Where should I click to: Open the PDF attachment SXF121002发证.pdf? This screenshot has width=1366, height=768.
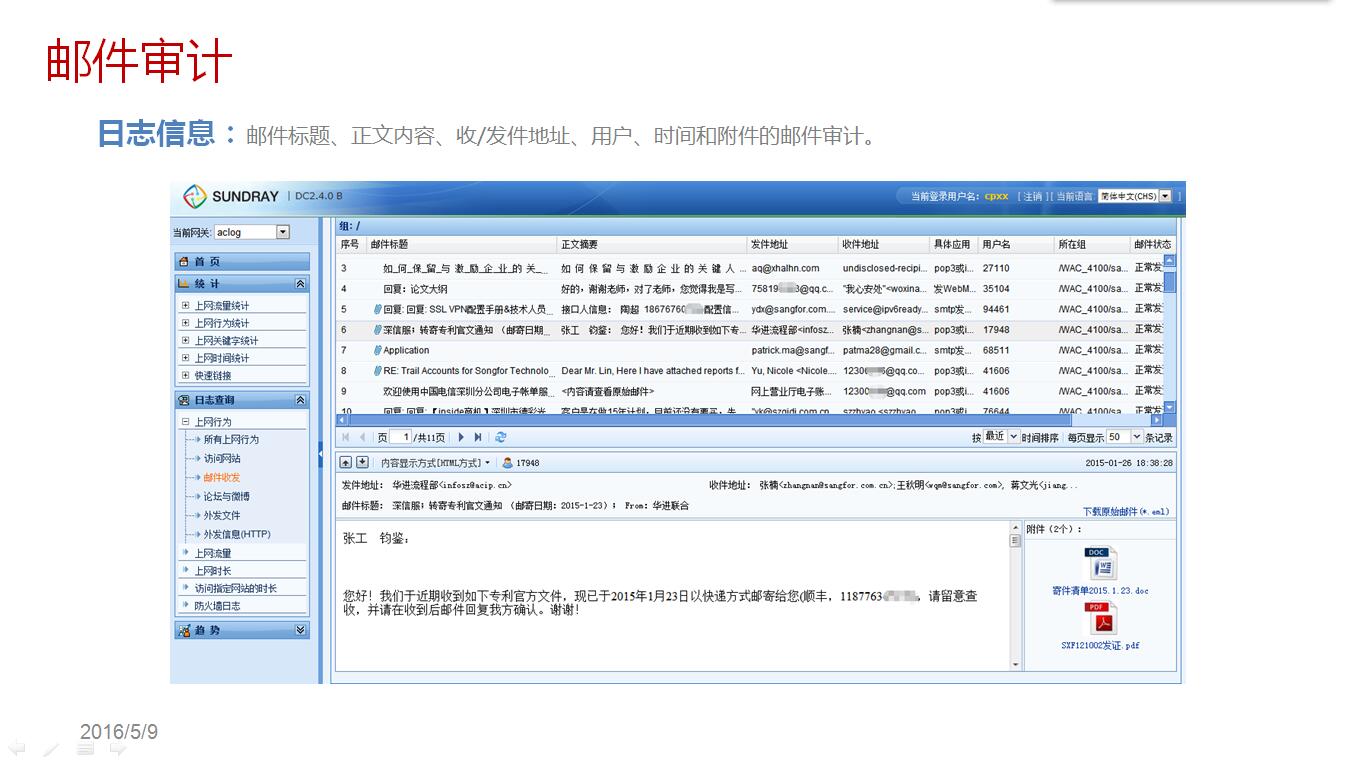pos(1100,620)
